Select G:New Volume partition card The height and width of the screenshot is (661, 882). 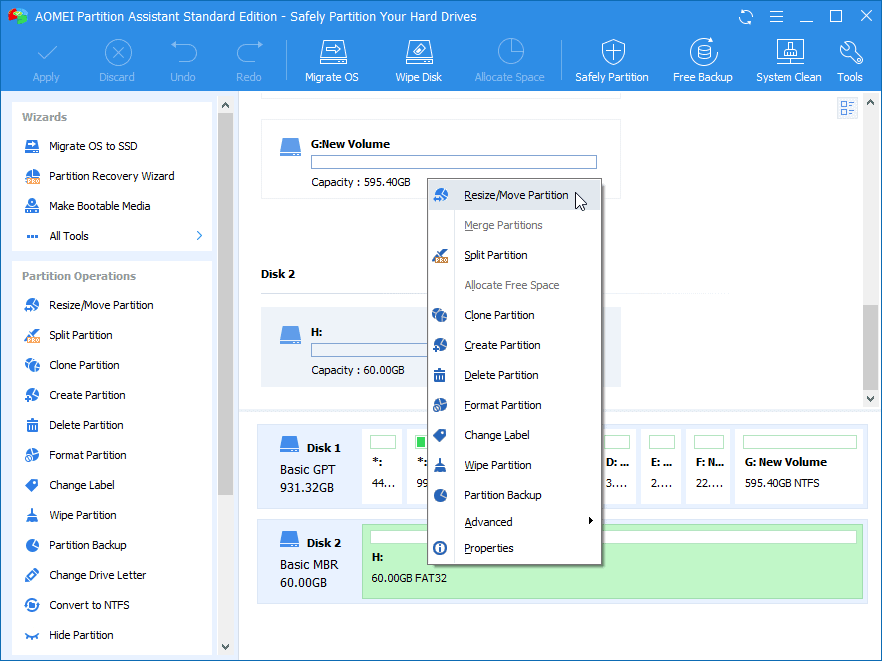441,159
